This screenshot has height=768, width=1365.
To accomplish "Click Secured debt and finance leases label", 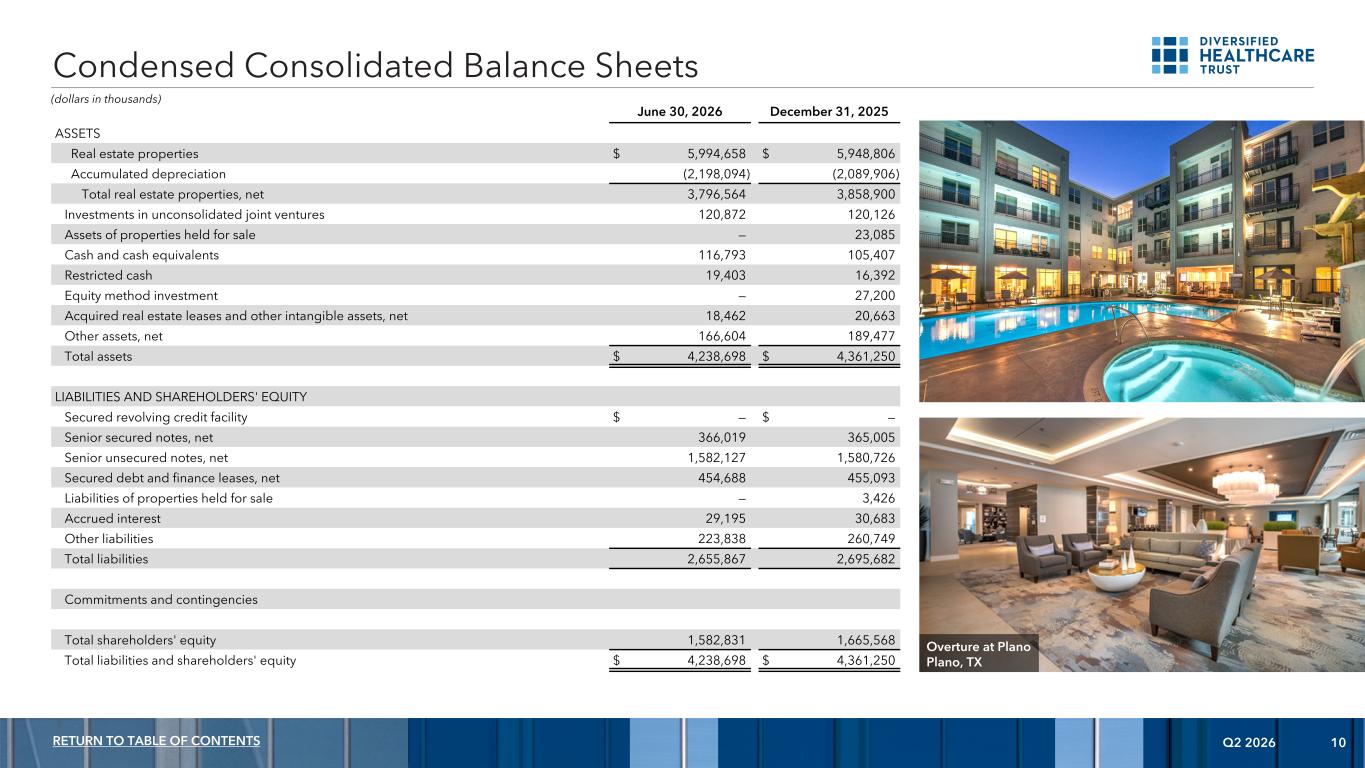I will 172,478.
